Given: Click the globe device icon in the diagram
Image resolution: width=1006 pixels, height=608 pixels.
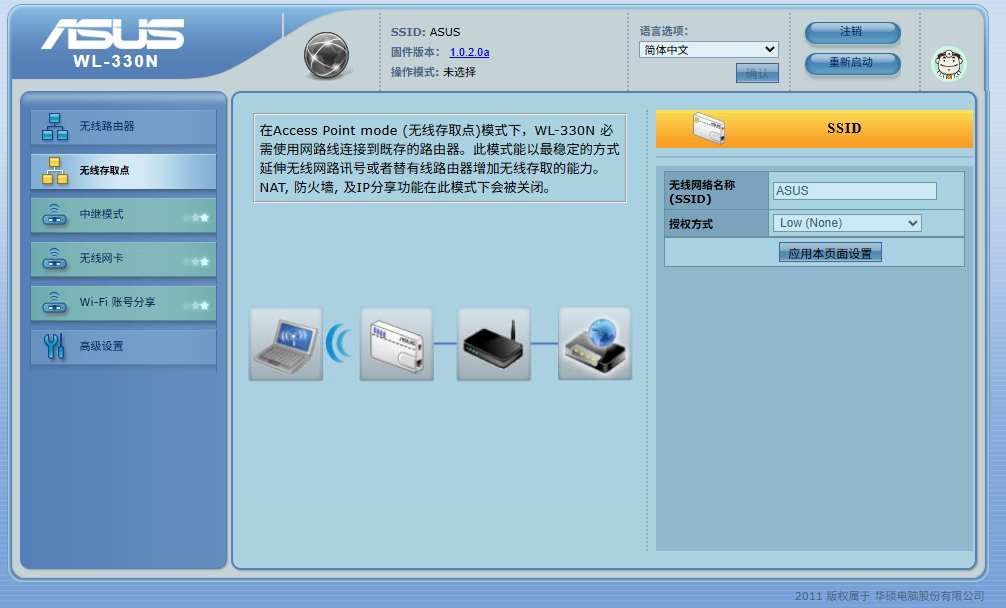Looking at the screenshot, I should (x=594, y=344).
